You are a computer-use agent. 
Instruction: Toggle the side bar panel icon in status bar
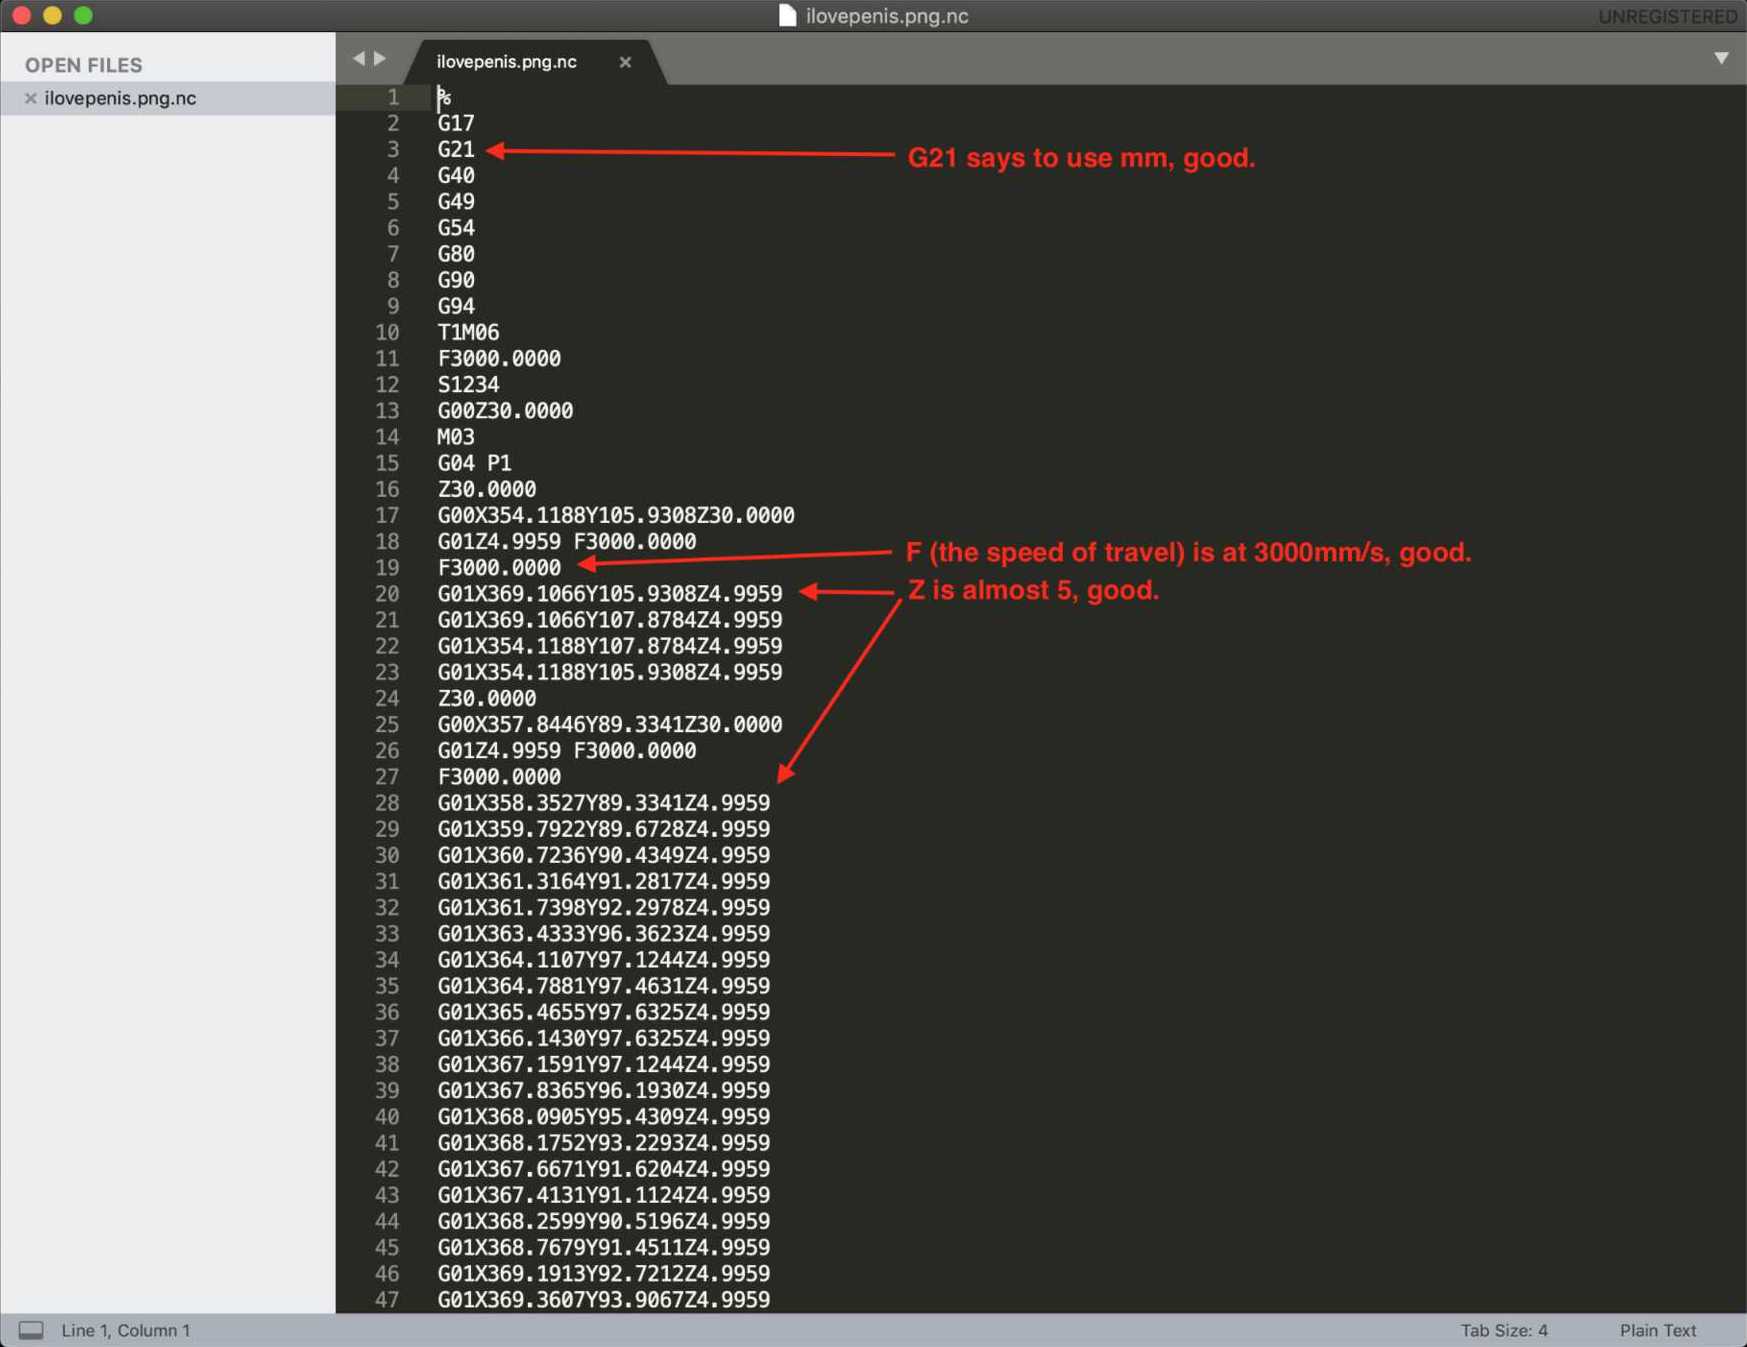pyautogui.click(x=31, y=1330)
